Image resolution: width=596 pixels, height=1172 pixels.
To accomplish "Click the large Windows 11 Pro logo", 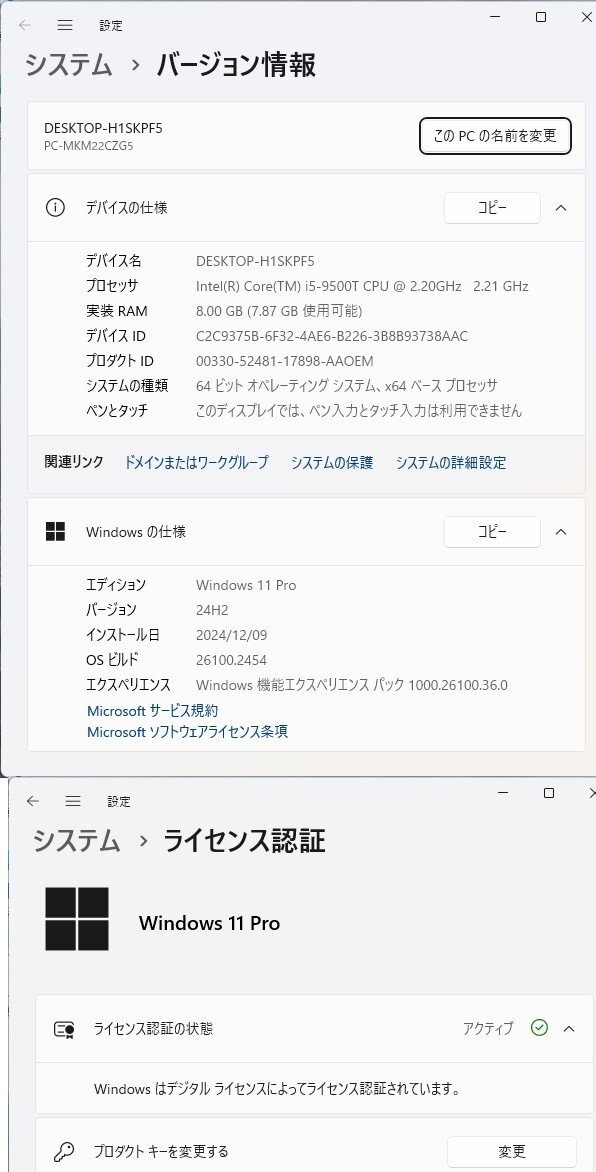I will [x=77, y=919].
